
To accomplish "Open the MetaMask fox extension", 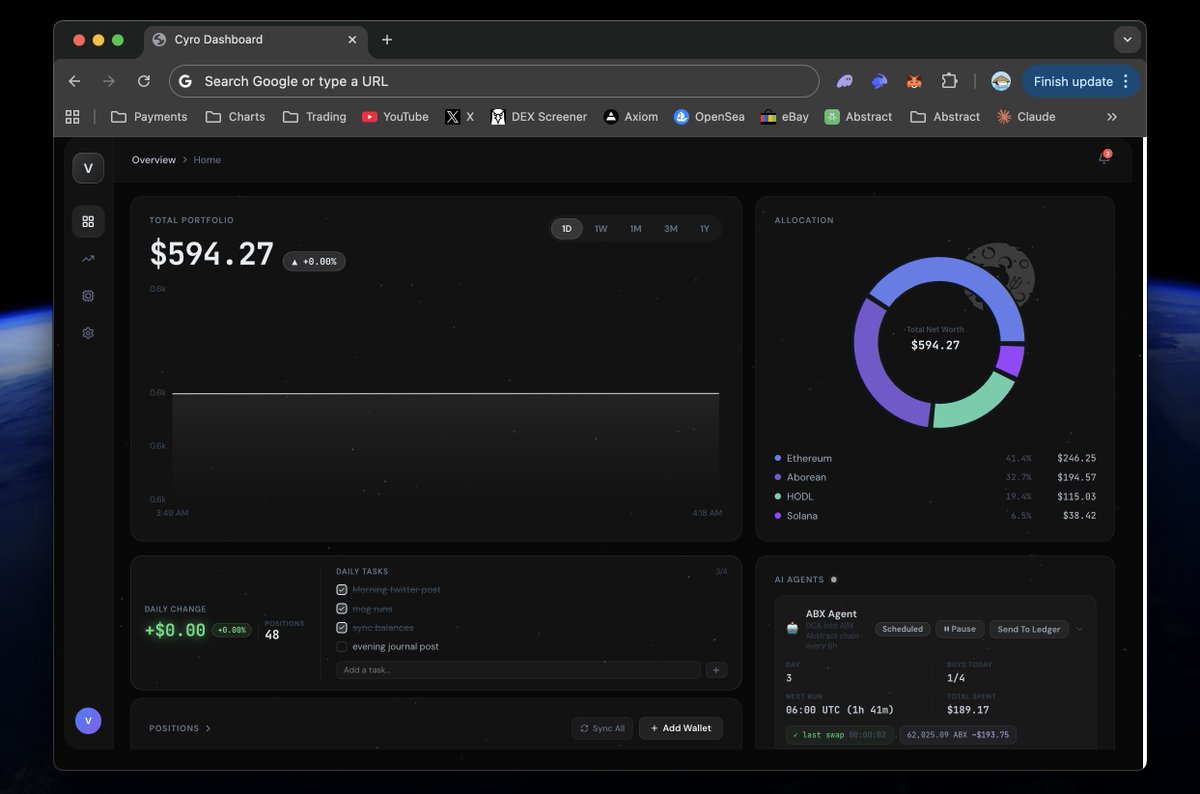I will [x=914, y=81].
